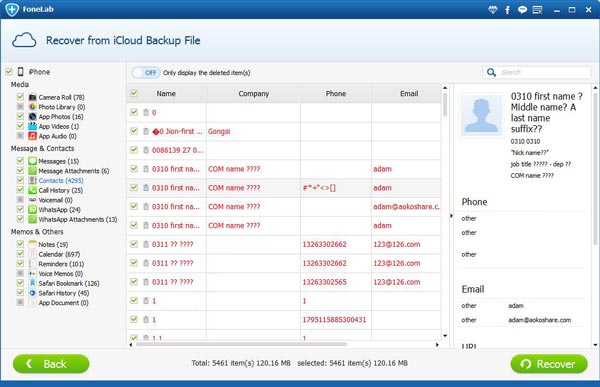This screenshot has height=387, width=600.
Task: Click the #*+*<>[] phone cell
Action: [x=319, y=188]
